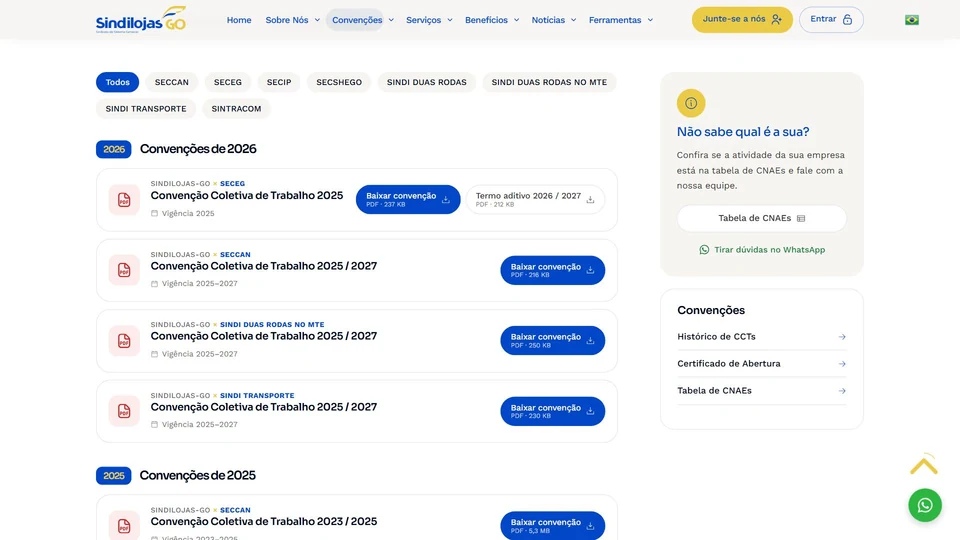Click download icon on Termo aditivo 2026/2027

coord(590,200)
